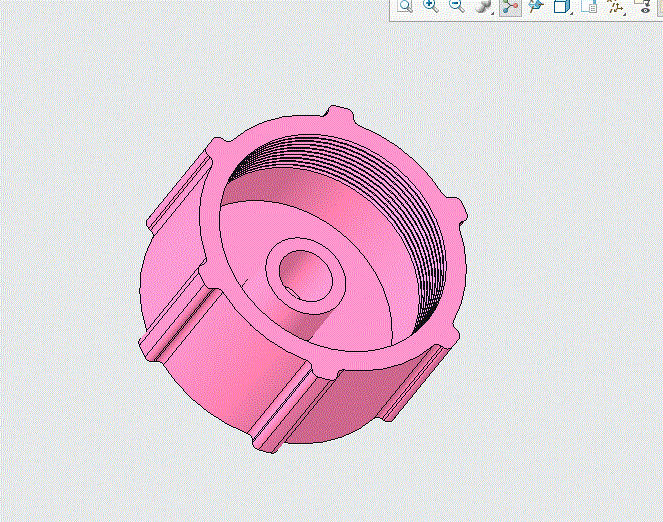Click the Zoom In magnifier icon
The height and width of the screenshot is (522, 663).
(430, 6)
